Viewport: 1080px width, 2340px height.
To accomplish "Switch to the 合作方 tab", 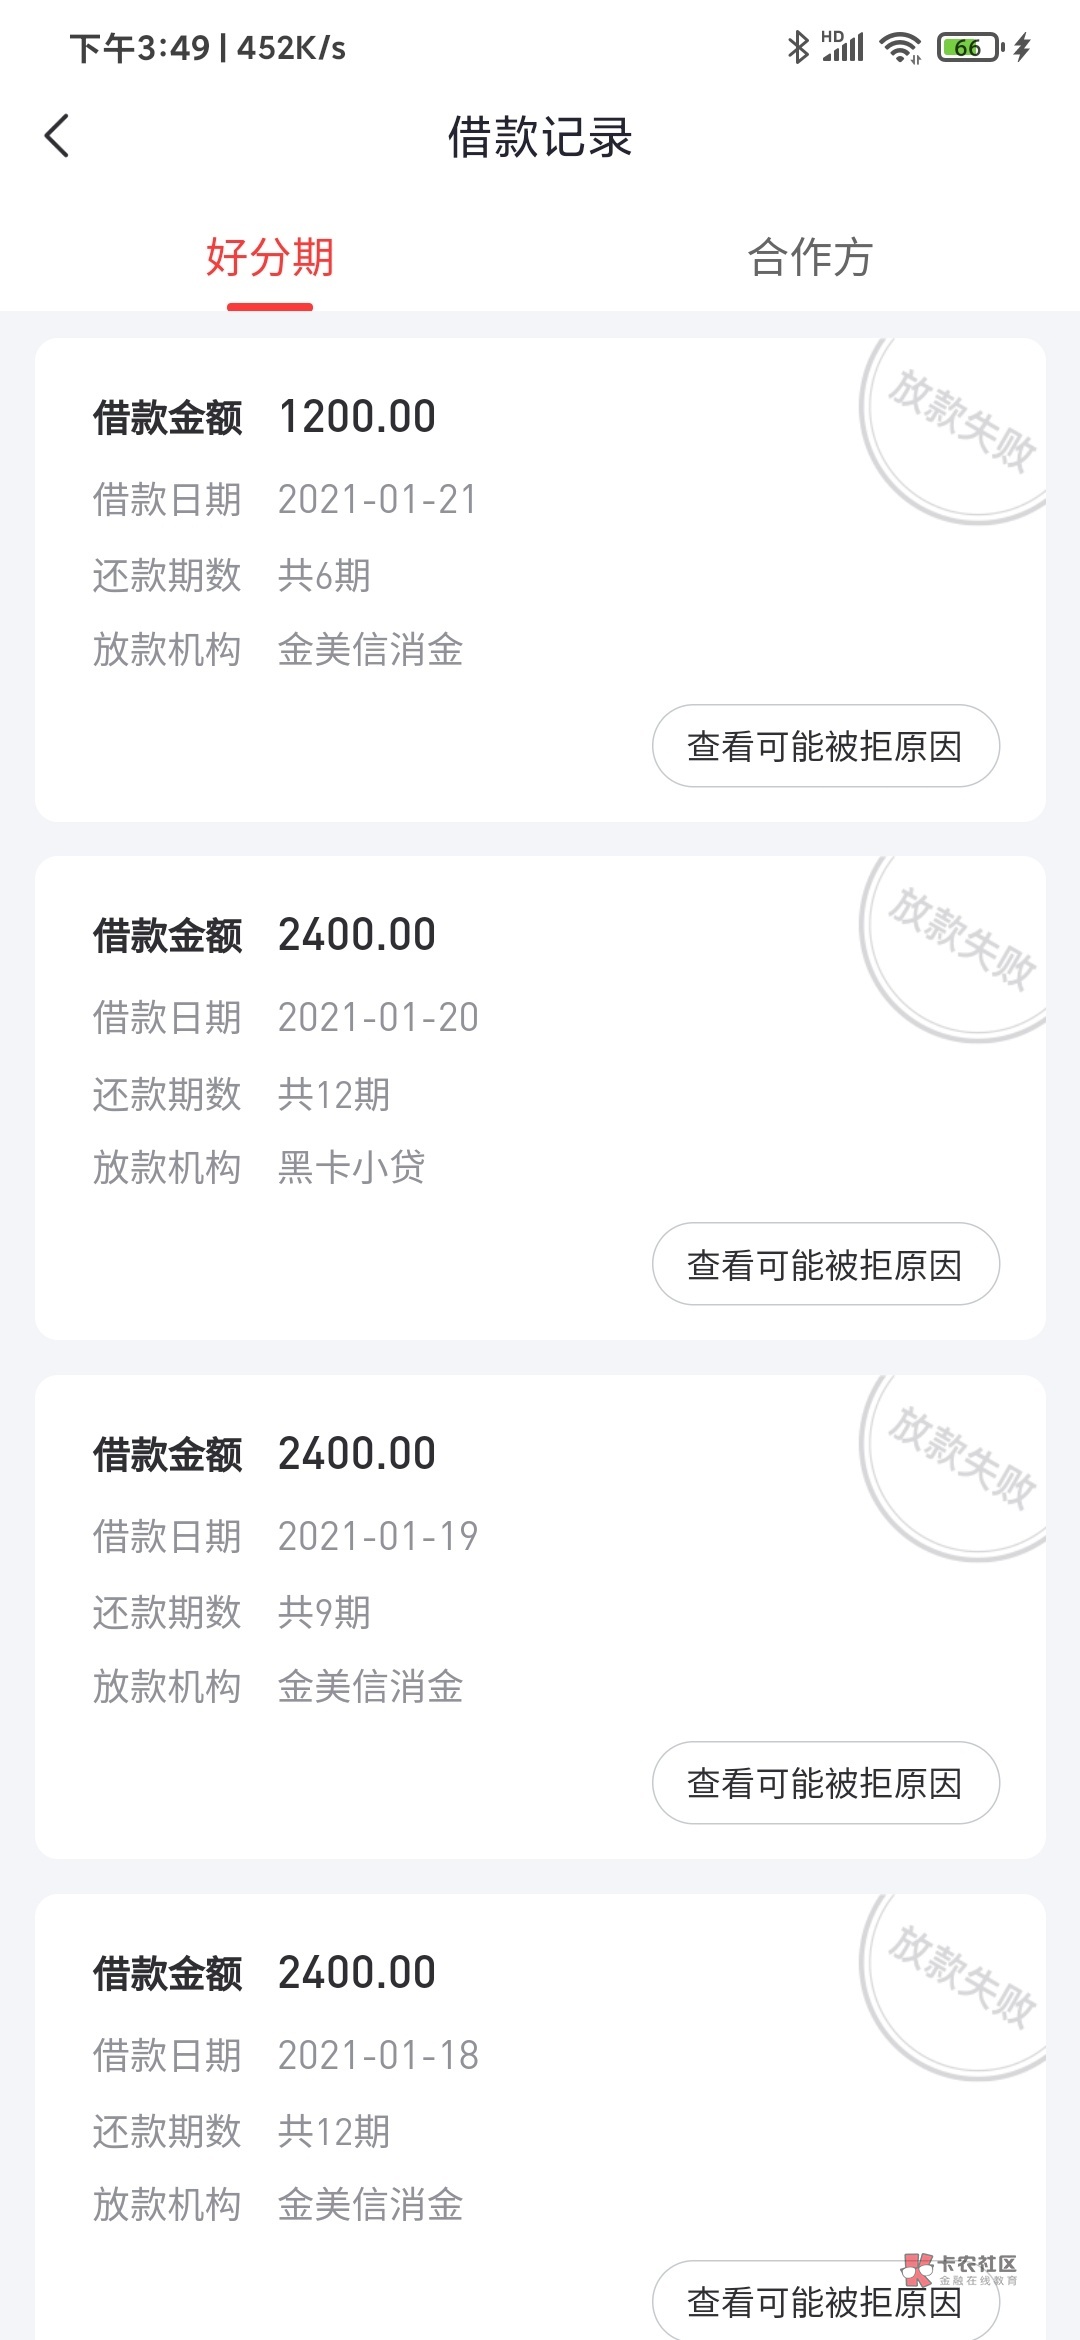I will 810,258.
